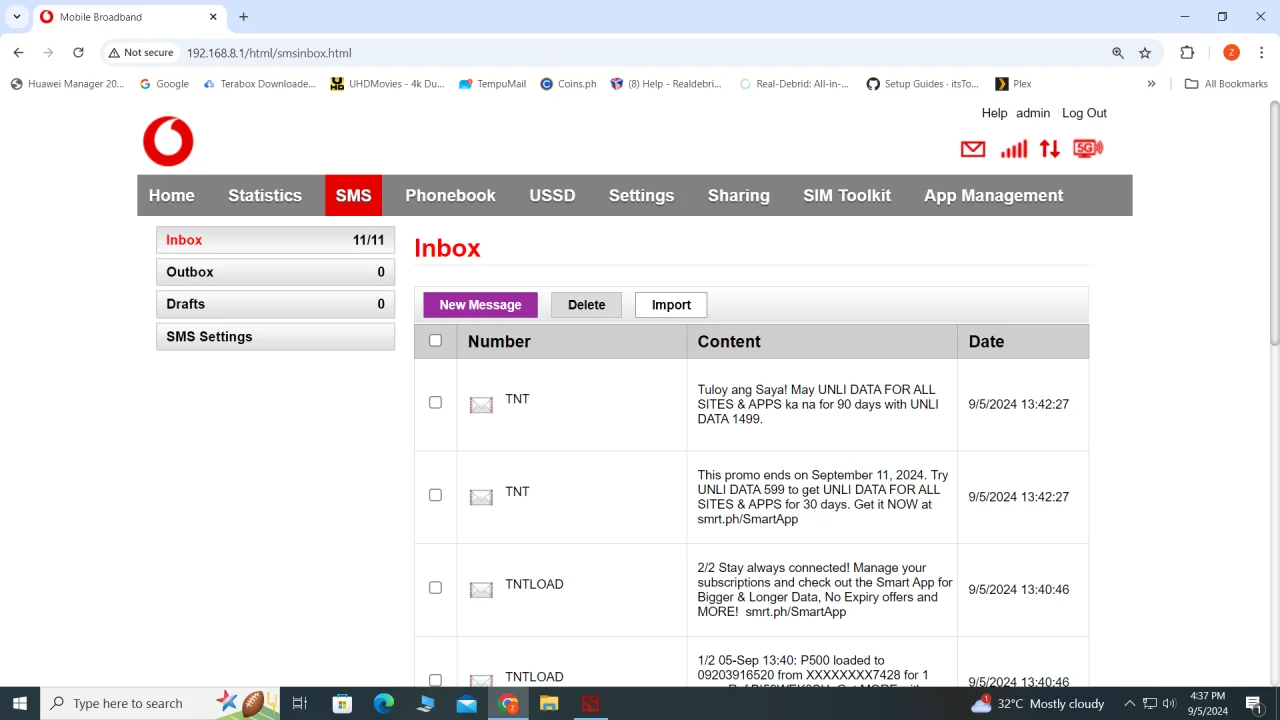Open the tab search dropdown arrow
Screen dimensions: 1280x720
pos(17,17)
